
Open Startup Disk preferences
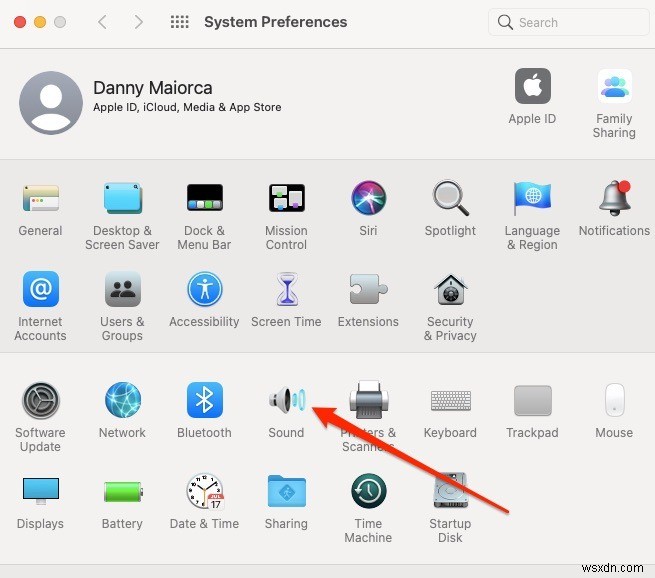450,490
